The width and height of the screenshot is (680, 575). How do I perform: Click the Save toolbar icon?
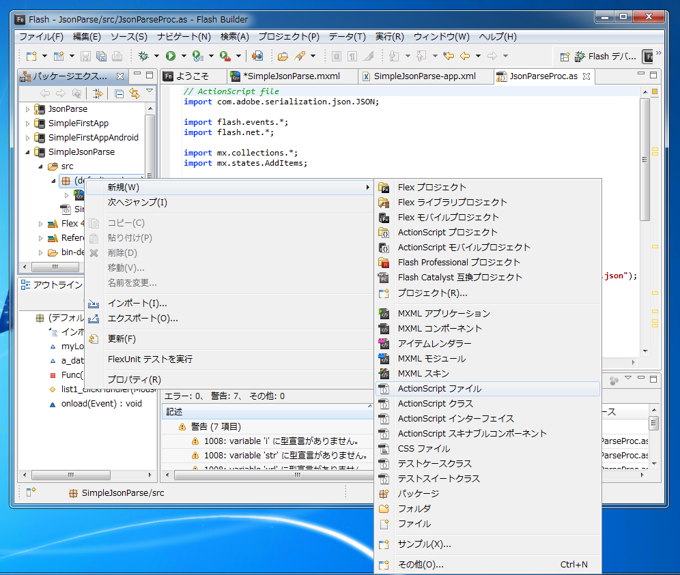click(x=85, y=56)
